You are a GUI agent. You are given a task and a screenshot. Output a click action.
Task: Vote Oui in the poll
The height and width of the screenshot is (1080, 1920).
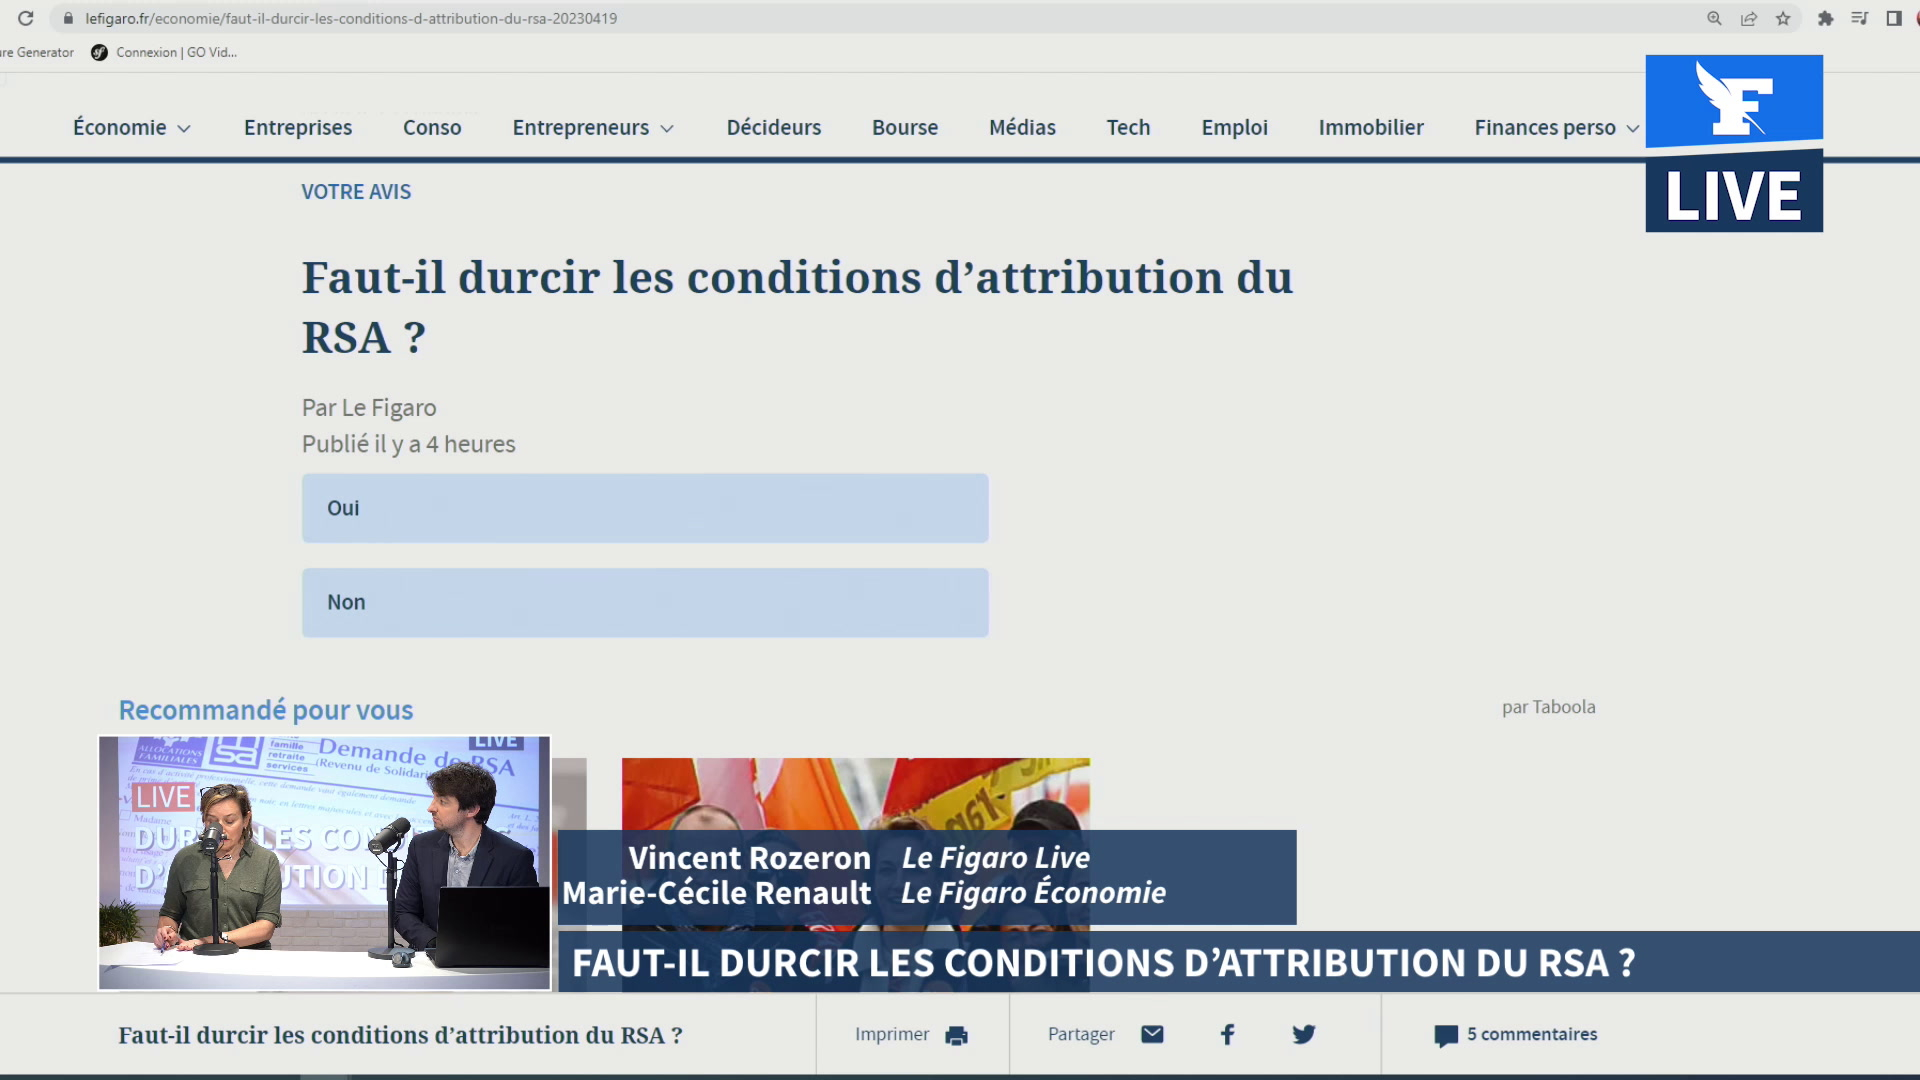645,508
